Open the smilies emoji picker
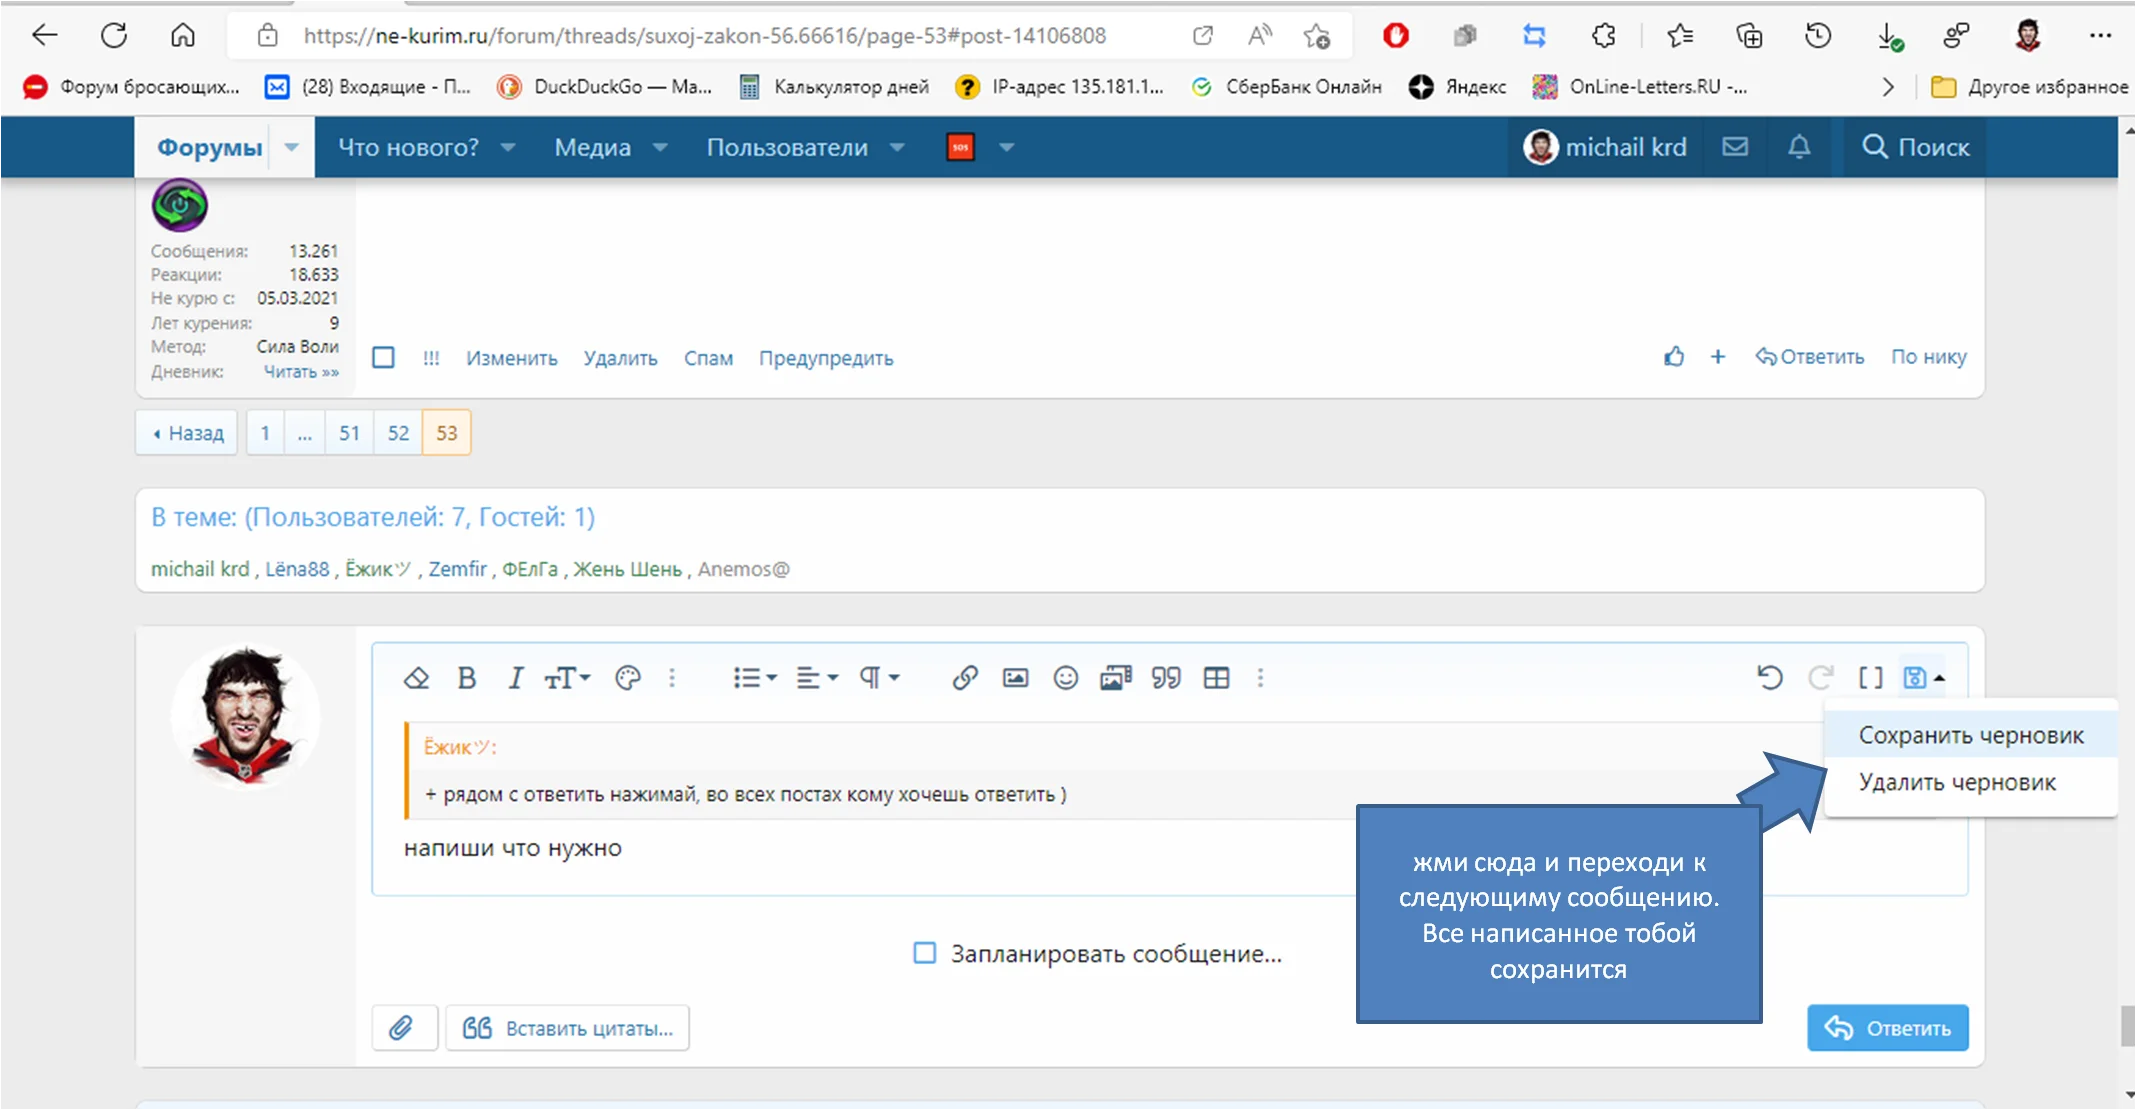The width and height of the screenshot is (2136, 1110). click(x=1065, y=678)
